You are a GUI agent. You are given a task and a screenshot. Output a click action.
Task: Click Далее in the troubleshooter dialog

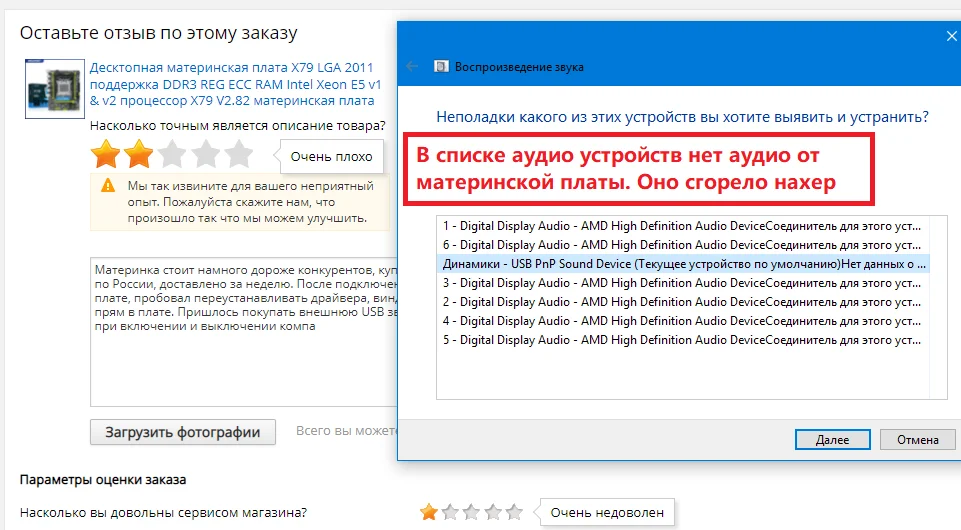tap(832, 440)
